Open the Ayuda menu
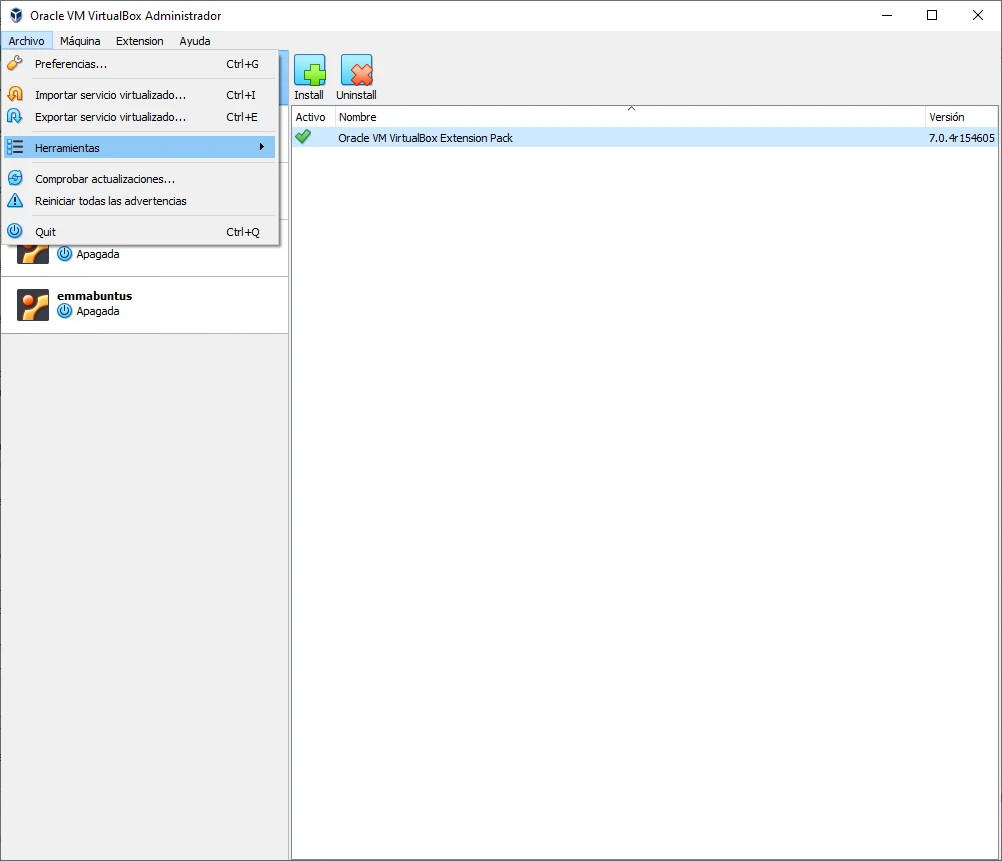The height and width of the screenshot is (861, 1002). coord(195,41)
